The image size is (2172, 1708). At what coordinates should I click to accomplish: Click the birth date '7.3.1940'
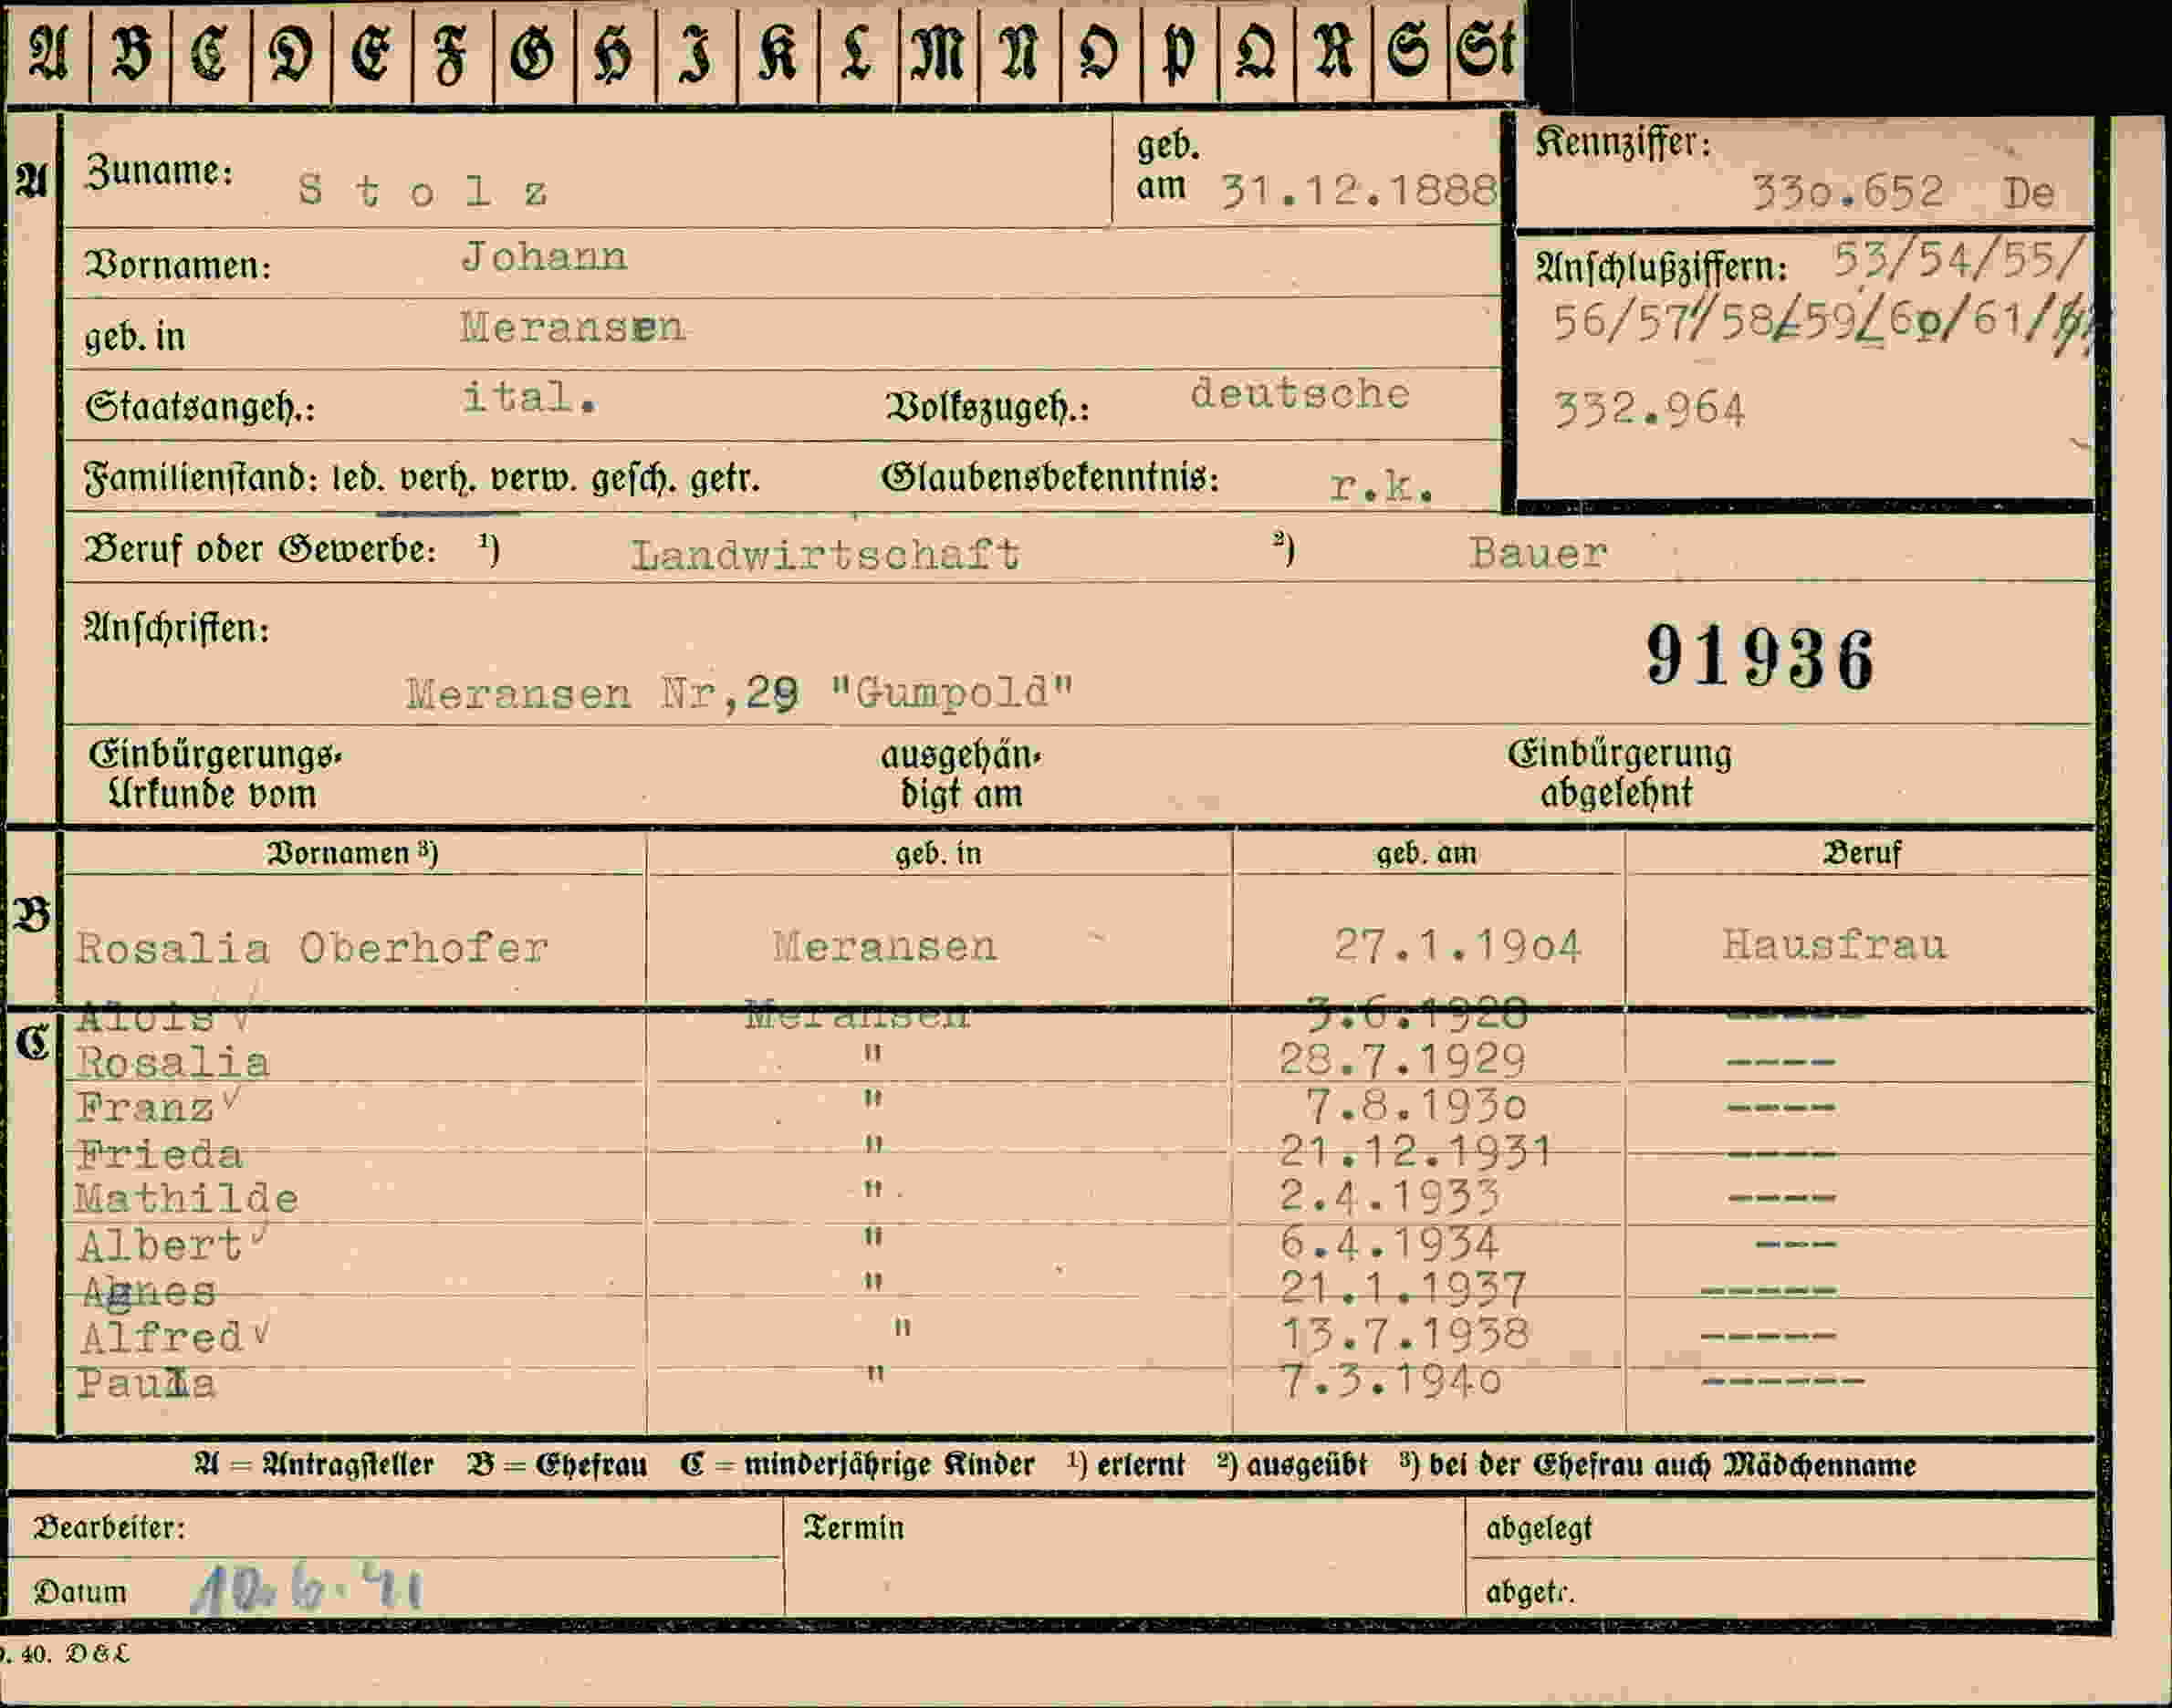(1391, 1381)
